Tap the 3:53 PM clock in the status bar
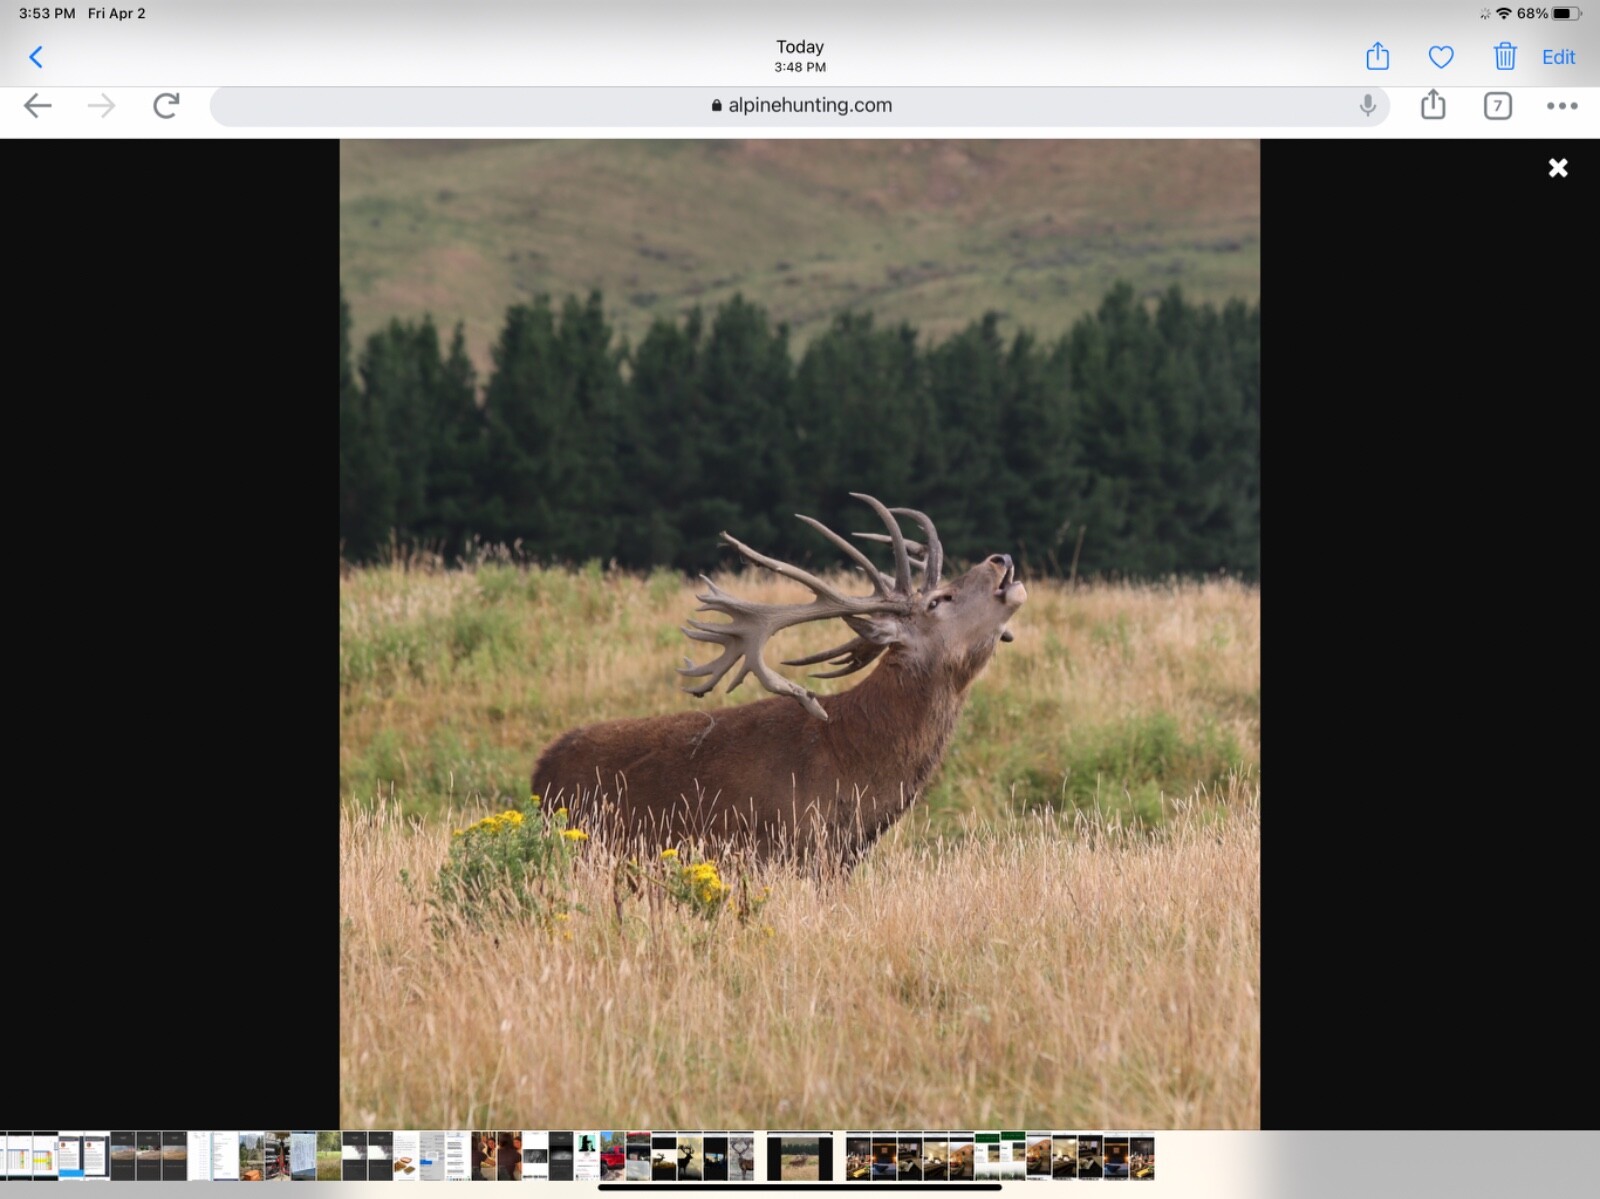Viewport: 1600px width, 1199px height. [x=47, y=13]
